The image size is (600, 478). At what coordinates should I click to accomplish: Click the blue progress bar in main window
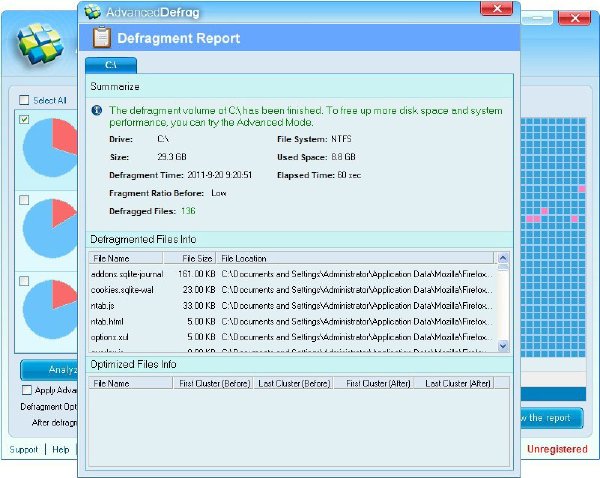[x=553, y=394]
